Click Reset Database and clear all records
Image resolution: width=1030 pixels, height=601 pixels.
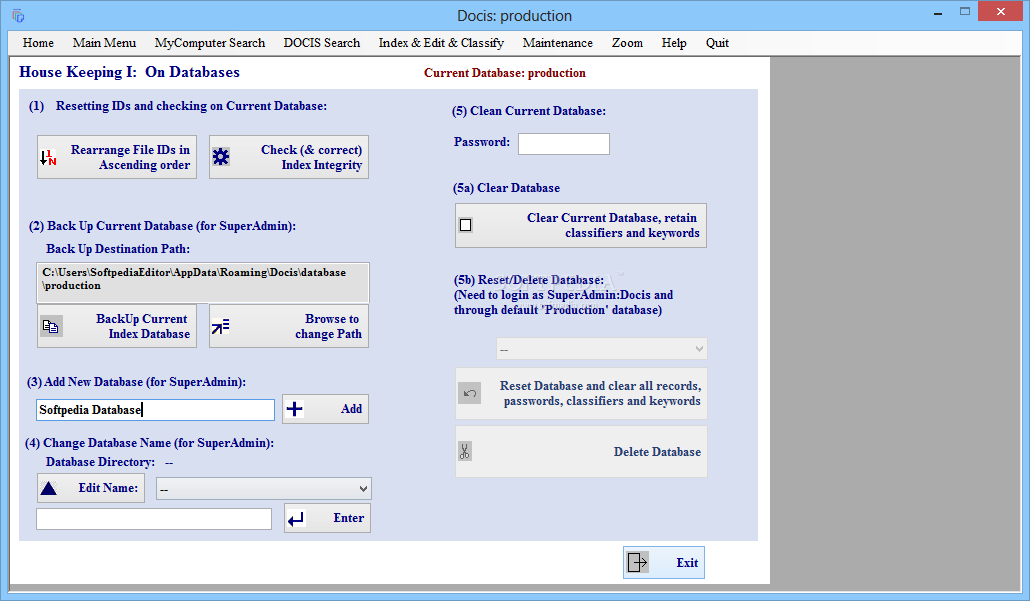coord(581,393)
